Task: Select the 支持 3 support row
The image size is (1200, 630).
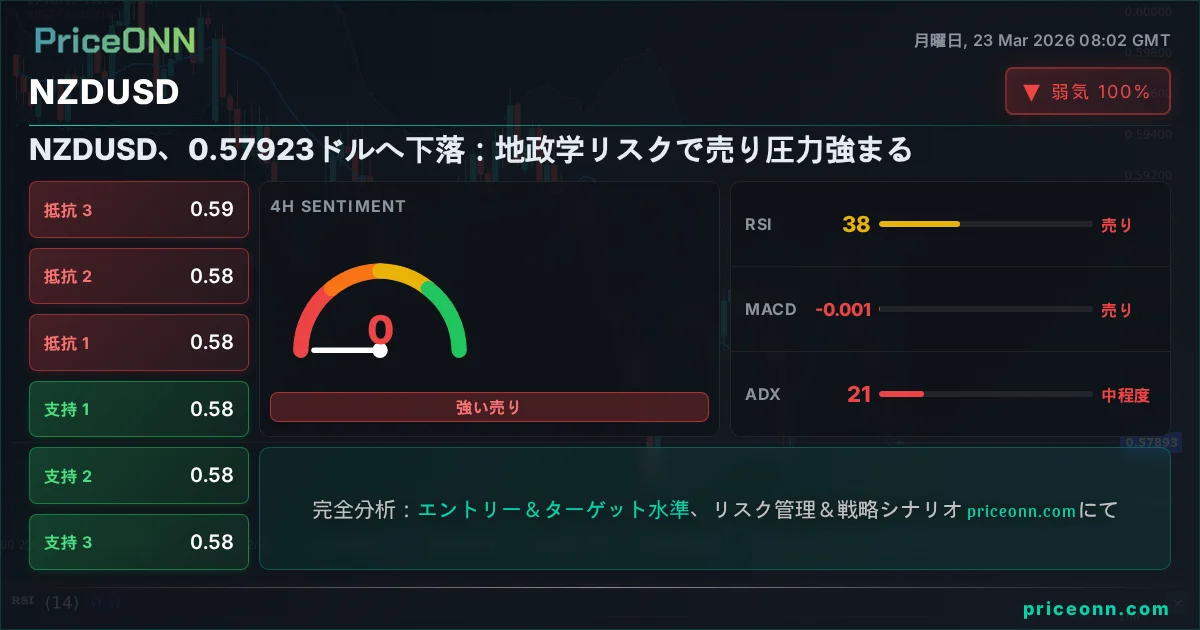Action: click(x=139, y=542)
